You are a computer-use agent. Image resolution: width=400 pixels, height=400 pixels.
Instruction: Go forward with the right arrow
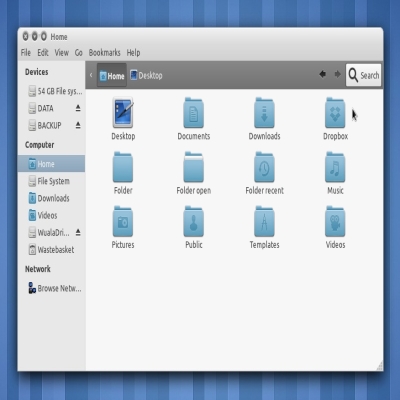(337, 74)
